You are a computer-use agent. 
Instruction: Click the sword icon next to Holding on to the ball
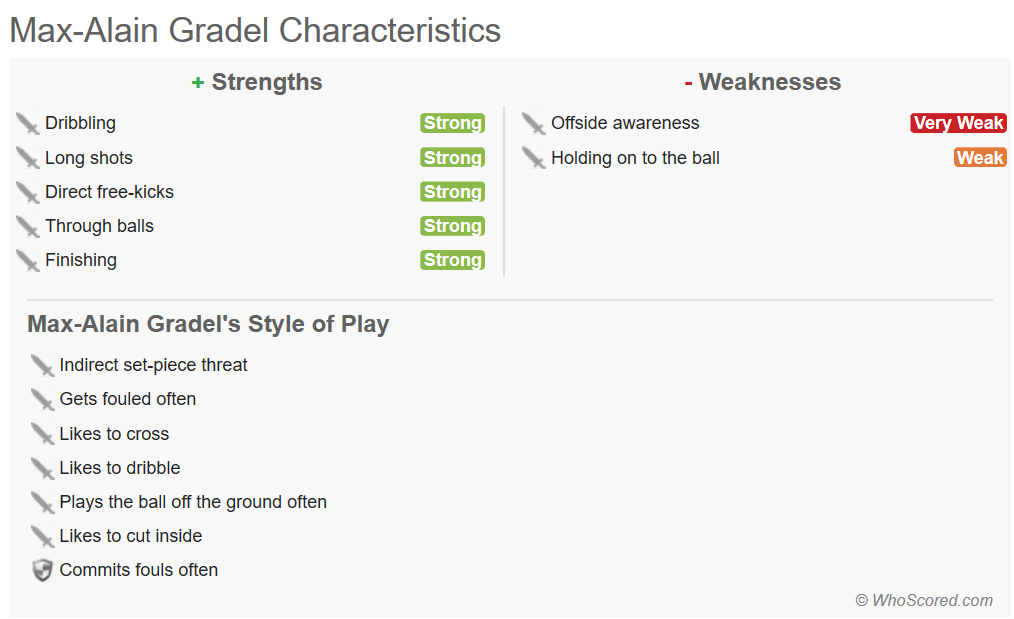(x=534, y=158)
